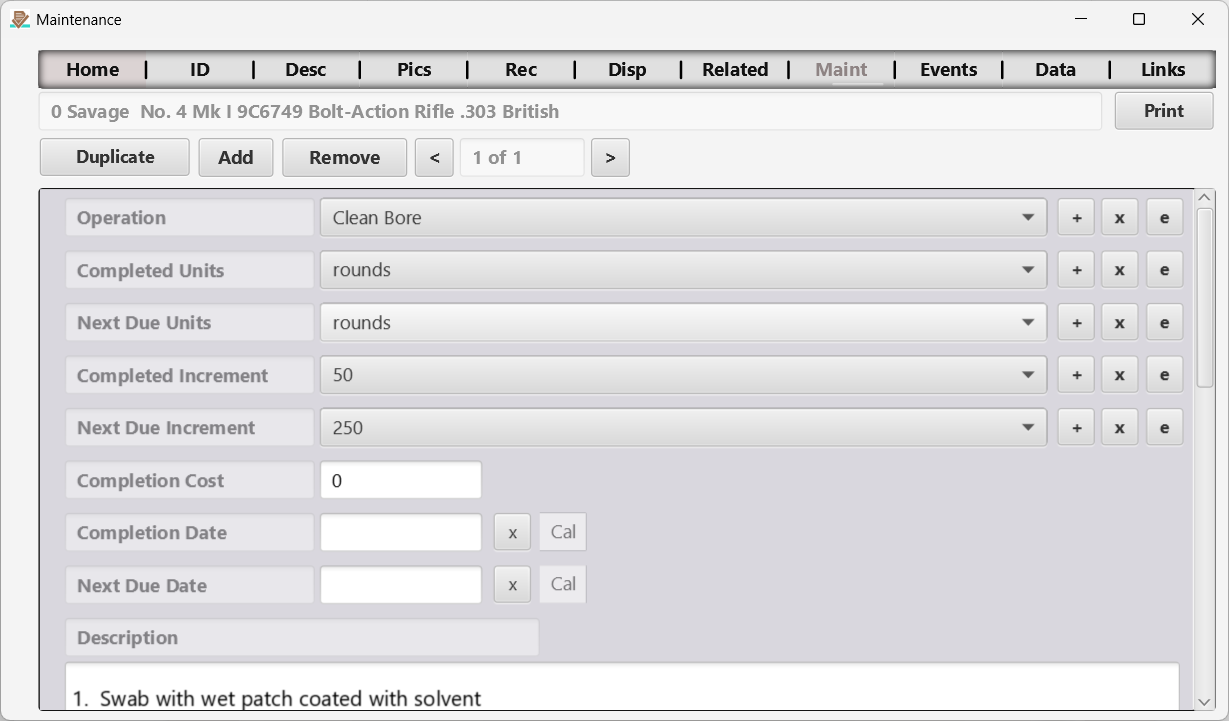Switch to the Pics tab
The image size is (1229, 721).
coord(414,69)
